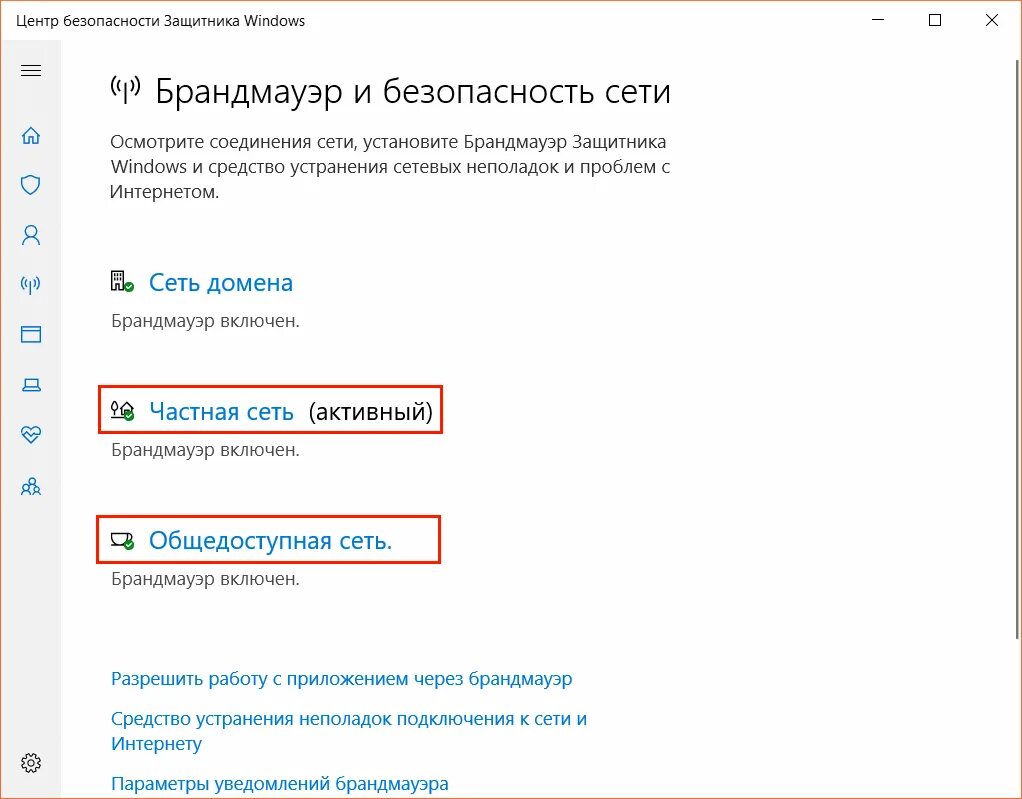Open App & browser control window icon
Image resolution: width=1022 pixels, height=799 pixels.
coord(31,334)
